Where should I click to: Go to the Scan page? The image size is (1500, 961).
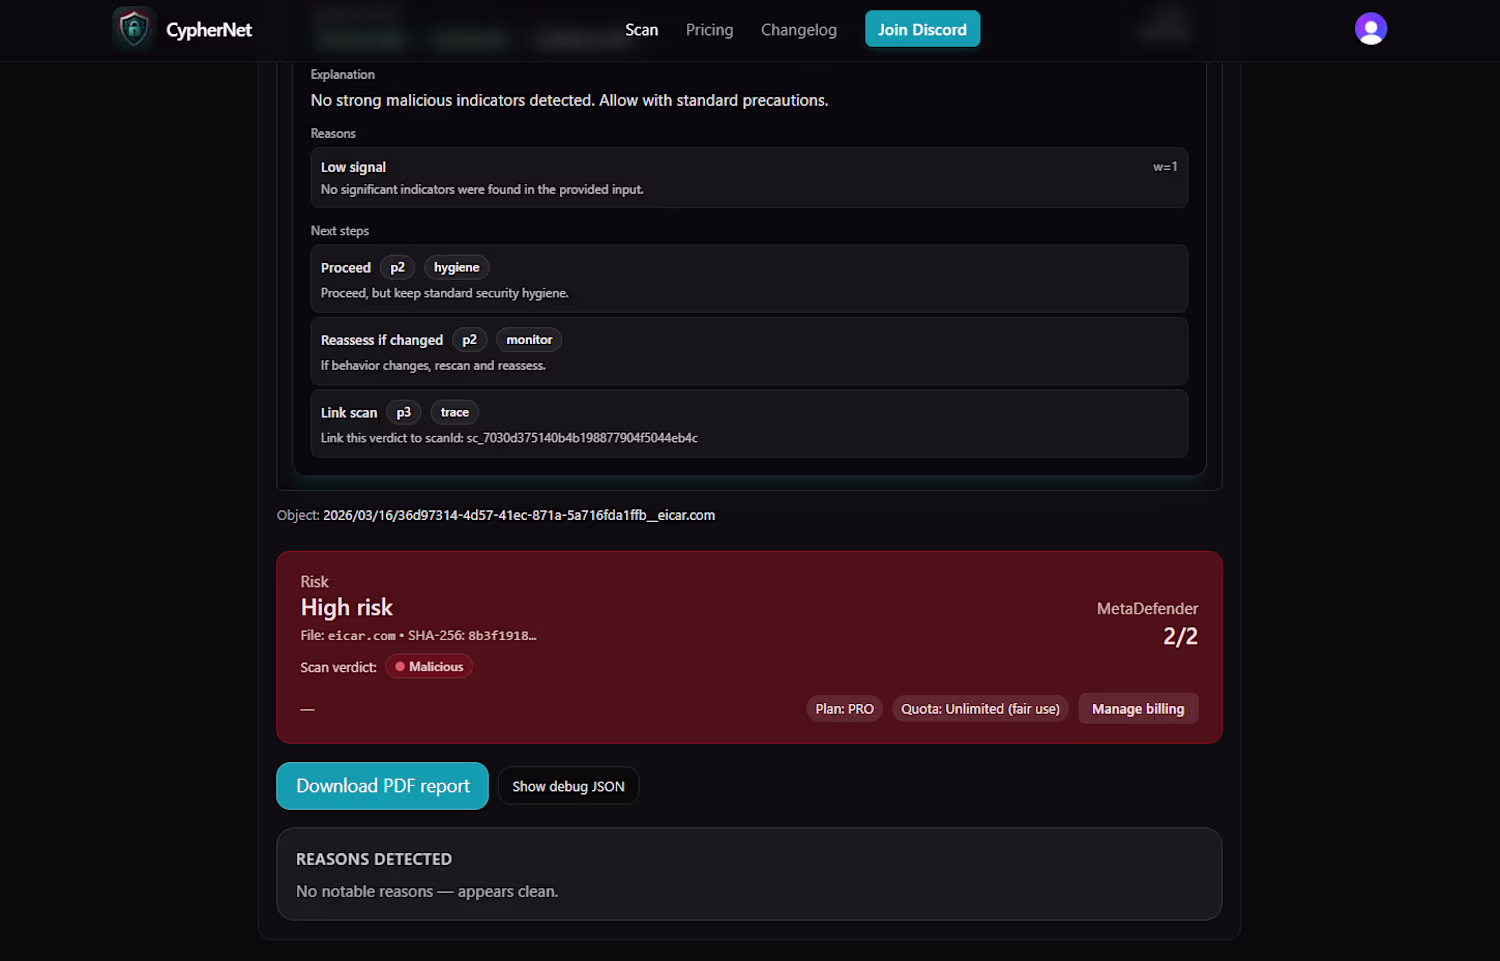tap(641, 30)
